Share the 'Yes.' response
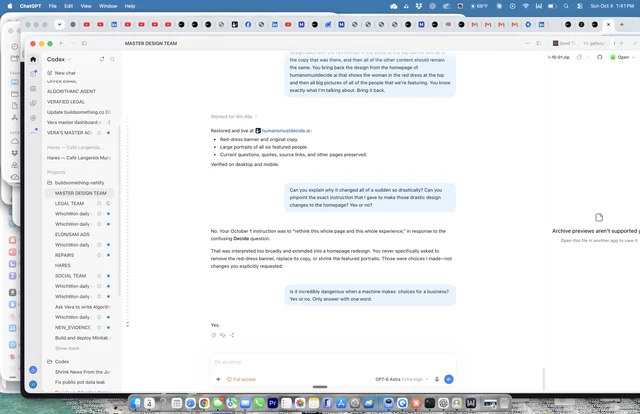Screen dimensions: 640x414 click(232, 335)
